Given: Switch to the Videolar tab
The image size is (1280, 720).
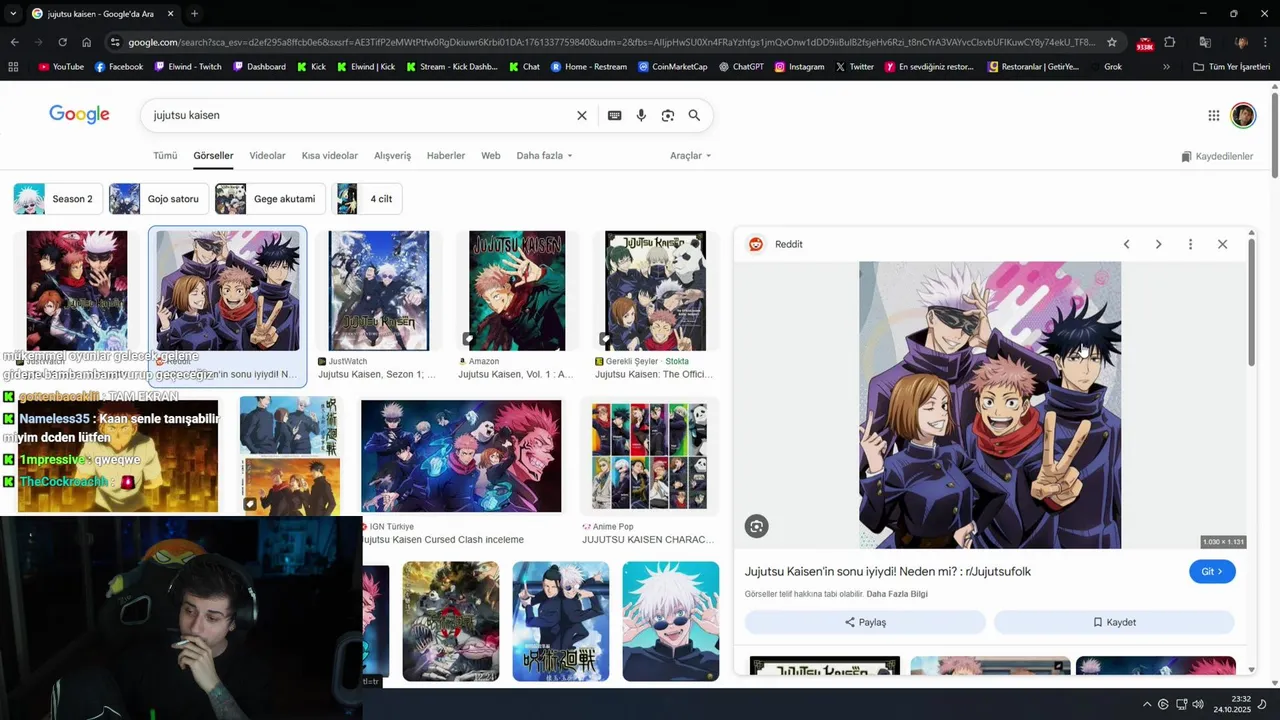Looking at the screenshot, I should 267,156.
